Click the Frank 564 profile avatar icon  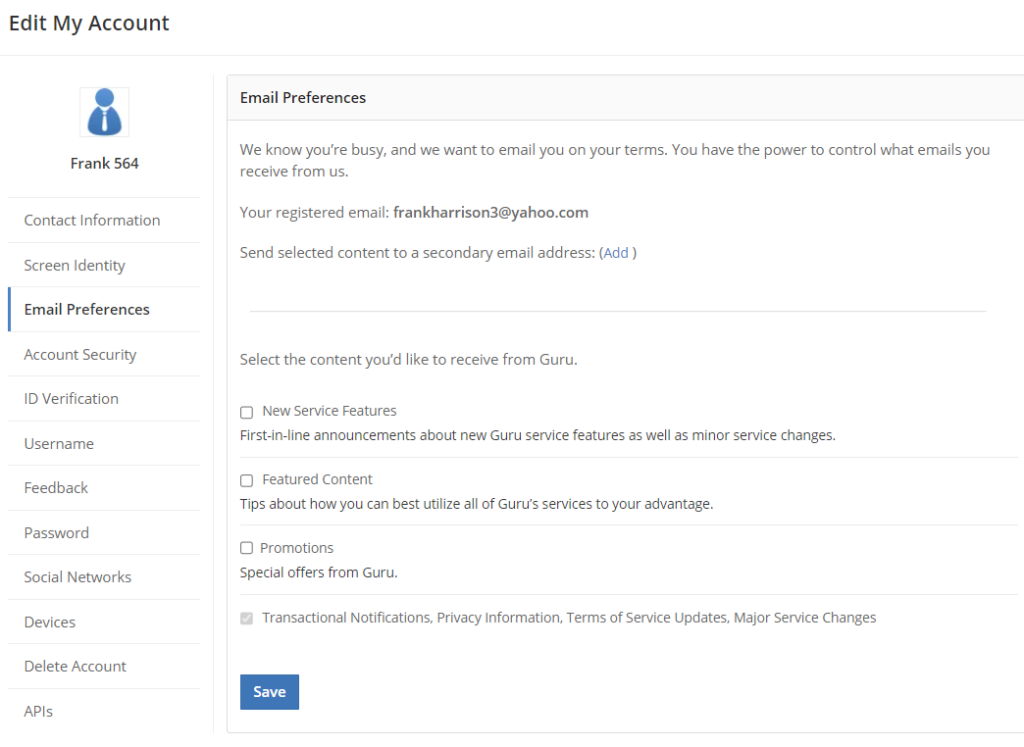(104, 112)
